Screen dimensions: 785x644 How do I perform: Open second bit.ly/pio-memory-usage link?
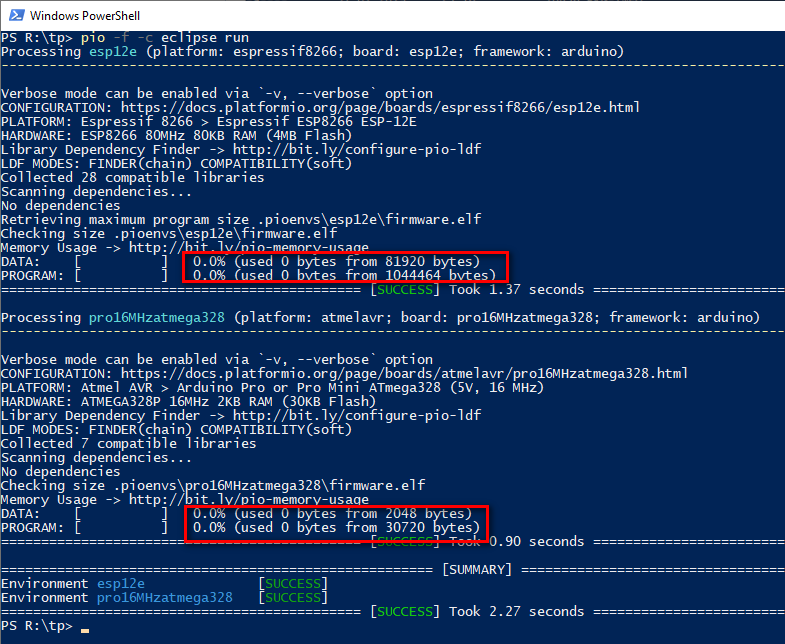coord(248,500)
